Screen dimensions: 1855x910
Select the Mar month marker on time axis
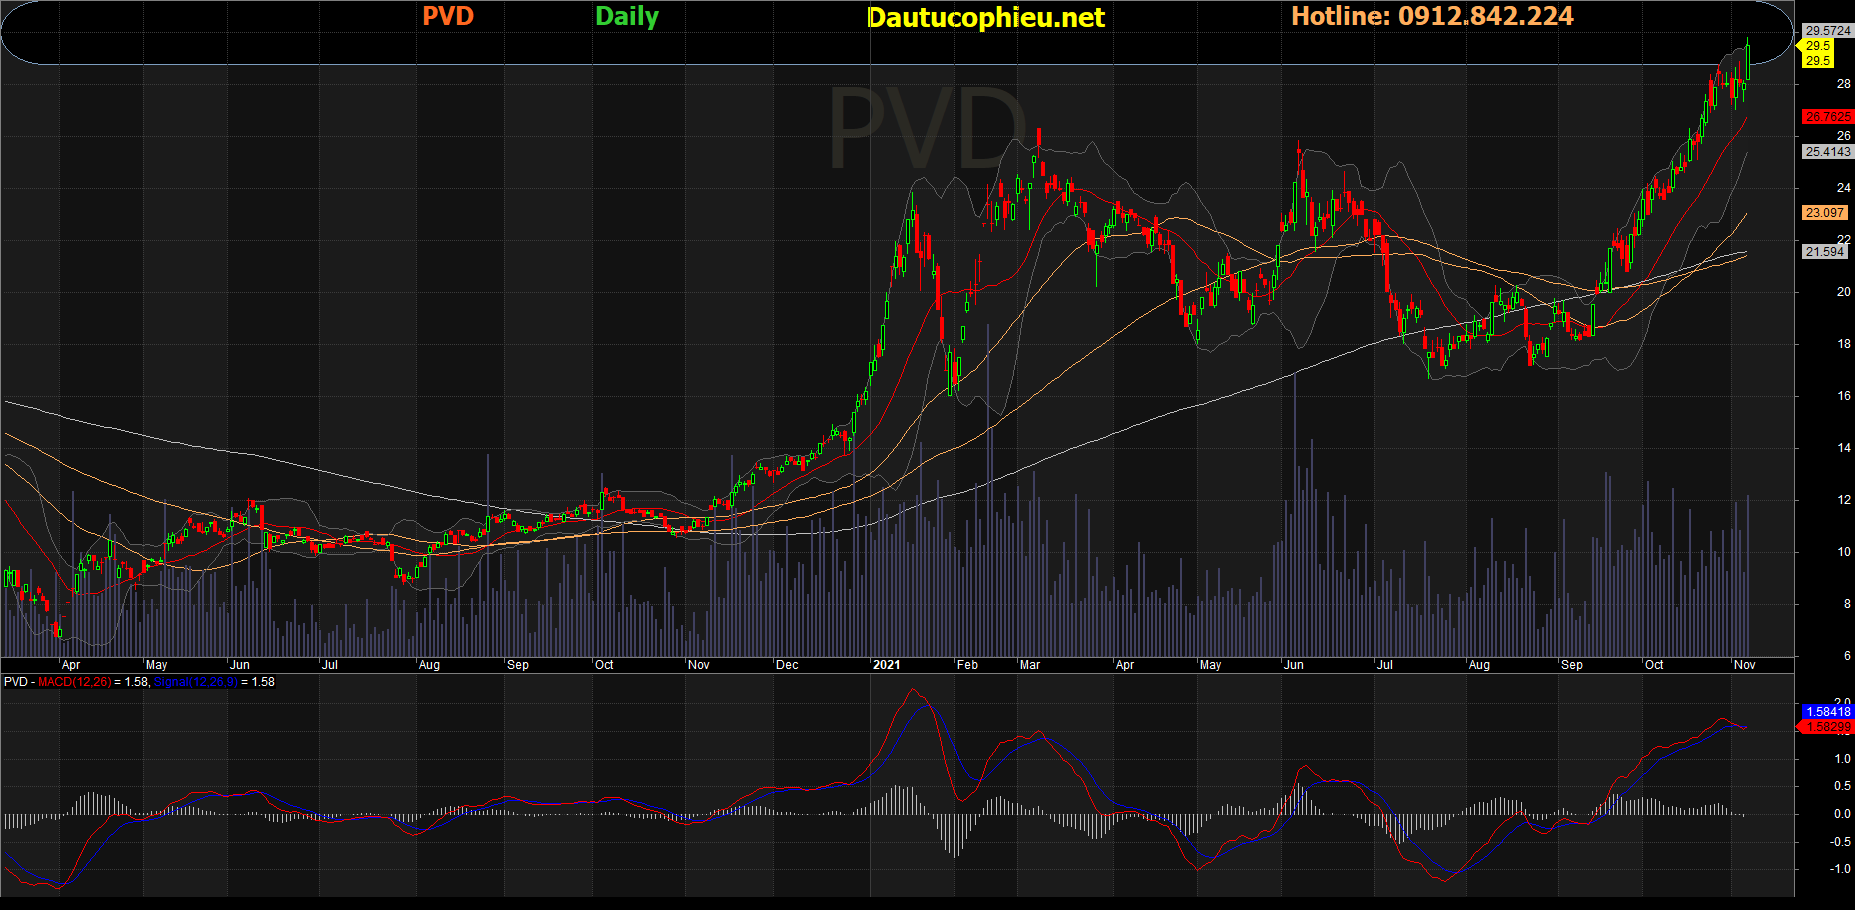point(1029,665)
